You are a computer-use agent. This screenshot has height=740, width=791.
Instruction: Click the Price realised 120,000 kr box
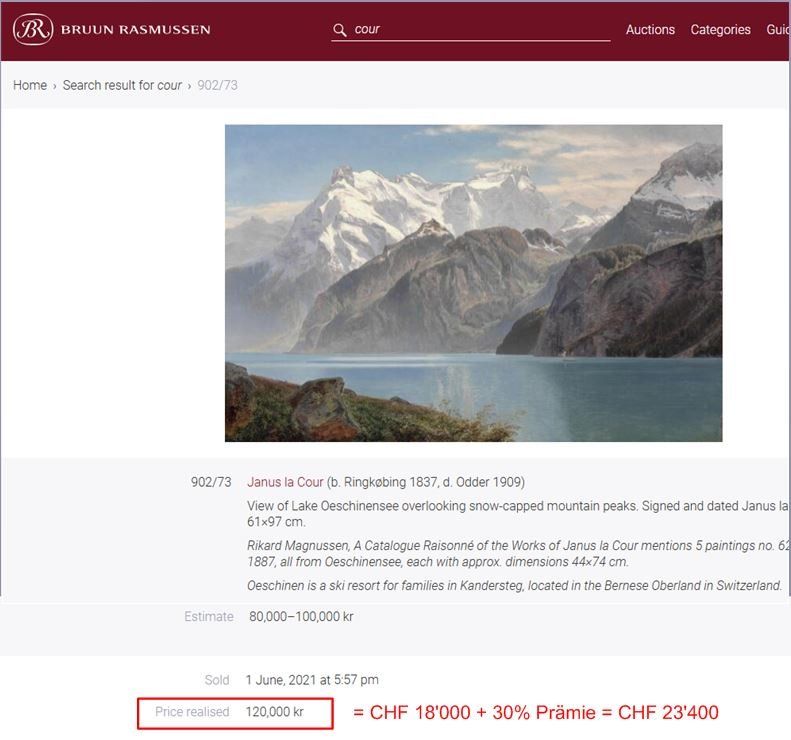pos(235,713)
